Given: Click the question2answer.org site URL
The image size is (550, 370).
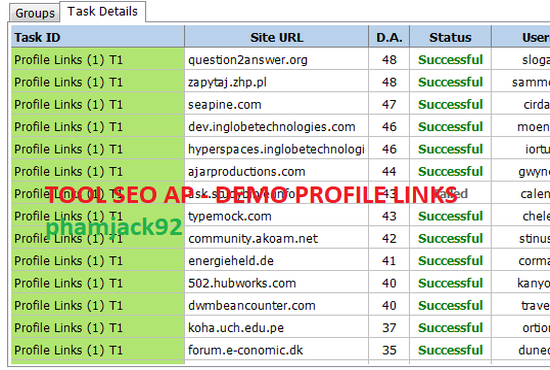Looking at the screenshot, I should [x=276, y=60].
